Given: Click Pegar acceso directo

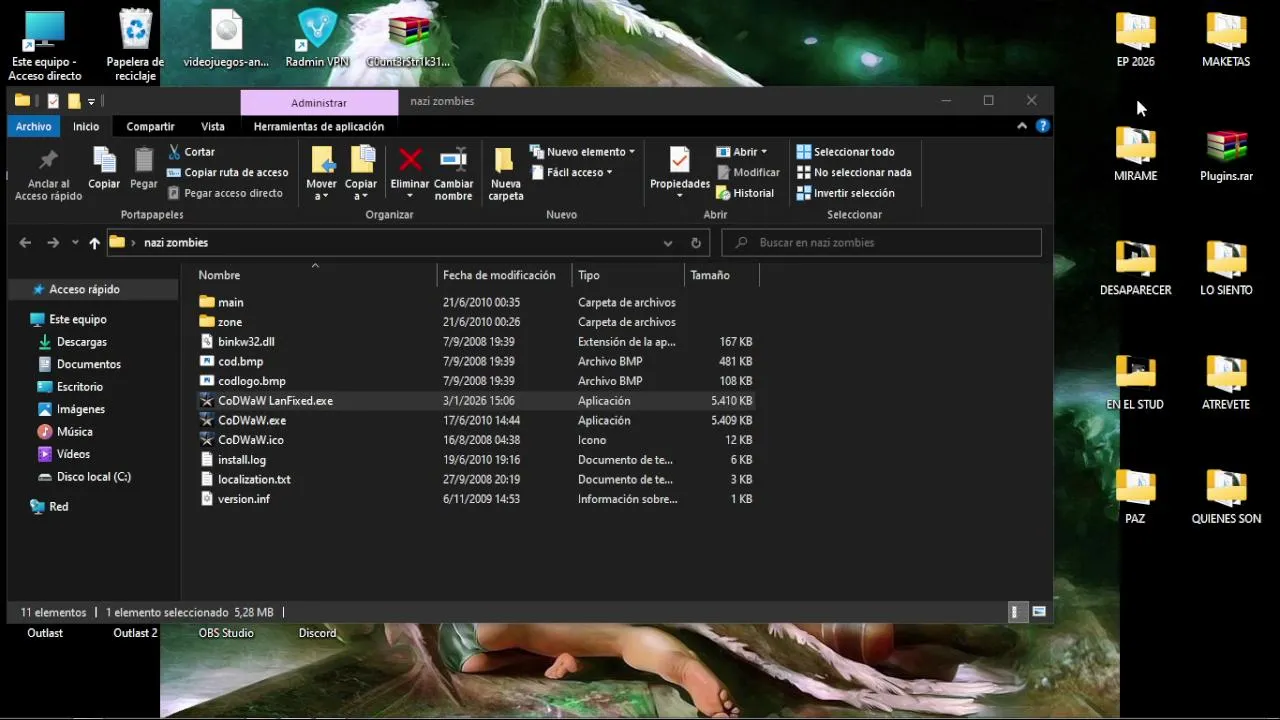Looking at the screenshot, I should pos(225,193).
